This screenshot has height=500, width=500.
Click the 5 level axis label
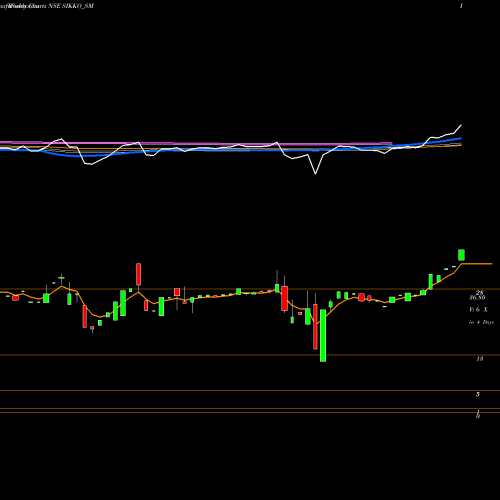pyautogui.click(x=478, y=395)
